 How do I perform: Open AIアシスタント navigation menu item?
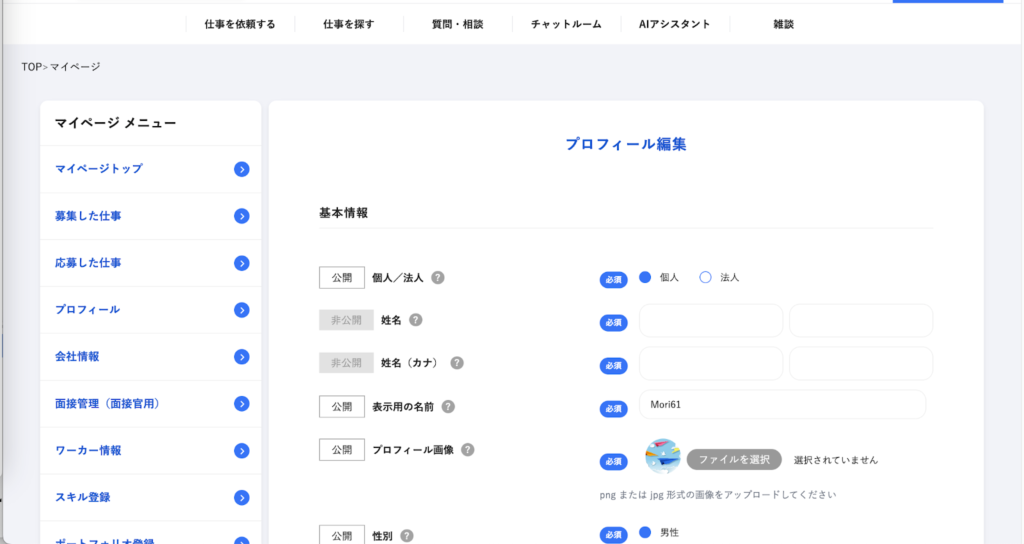click(x=674, y=24)
